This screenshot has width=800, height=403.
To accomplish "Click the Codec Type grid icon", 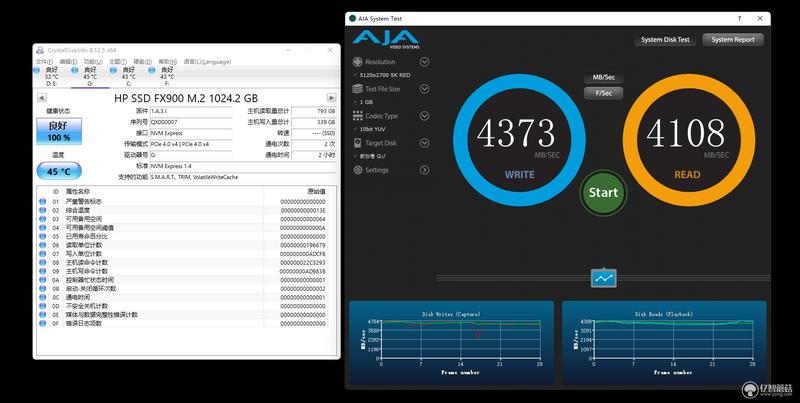I will [358, 116].
